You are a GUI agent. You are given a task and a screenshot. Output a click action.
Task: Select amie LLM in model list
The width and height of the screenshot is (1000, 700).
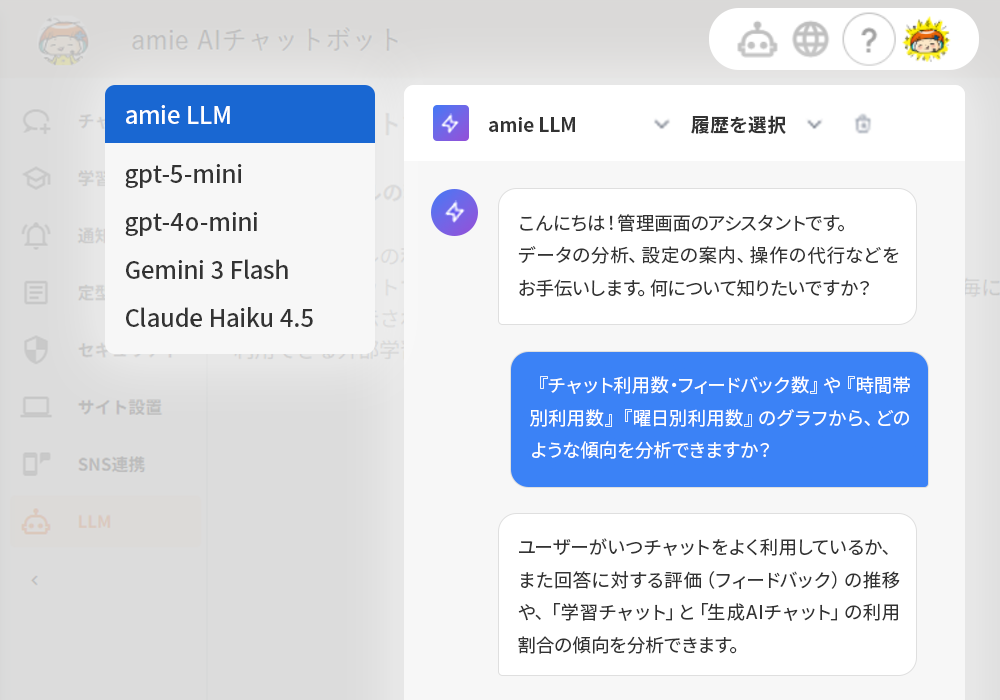click(240, 114)
